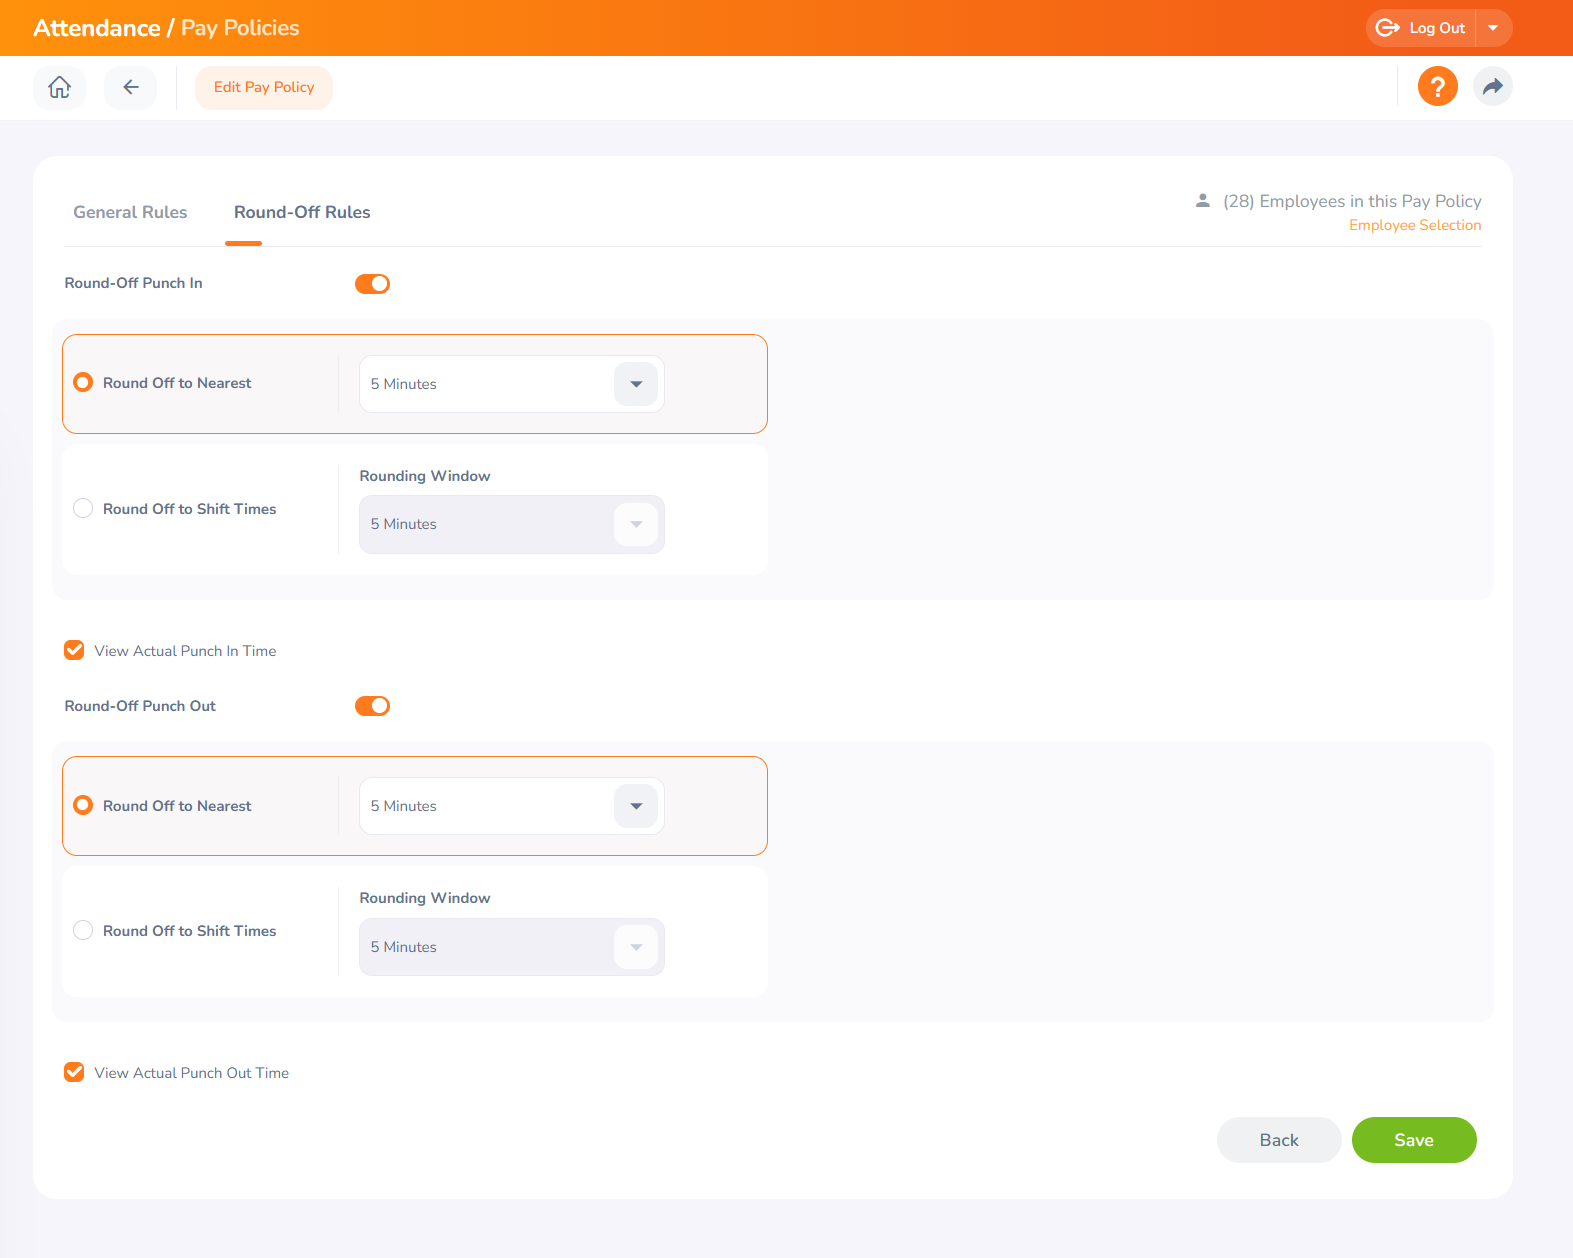
Task: Open Punch Out nearest minutes dropdown
Action: click(x=512, y=806)
